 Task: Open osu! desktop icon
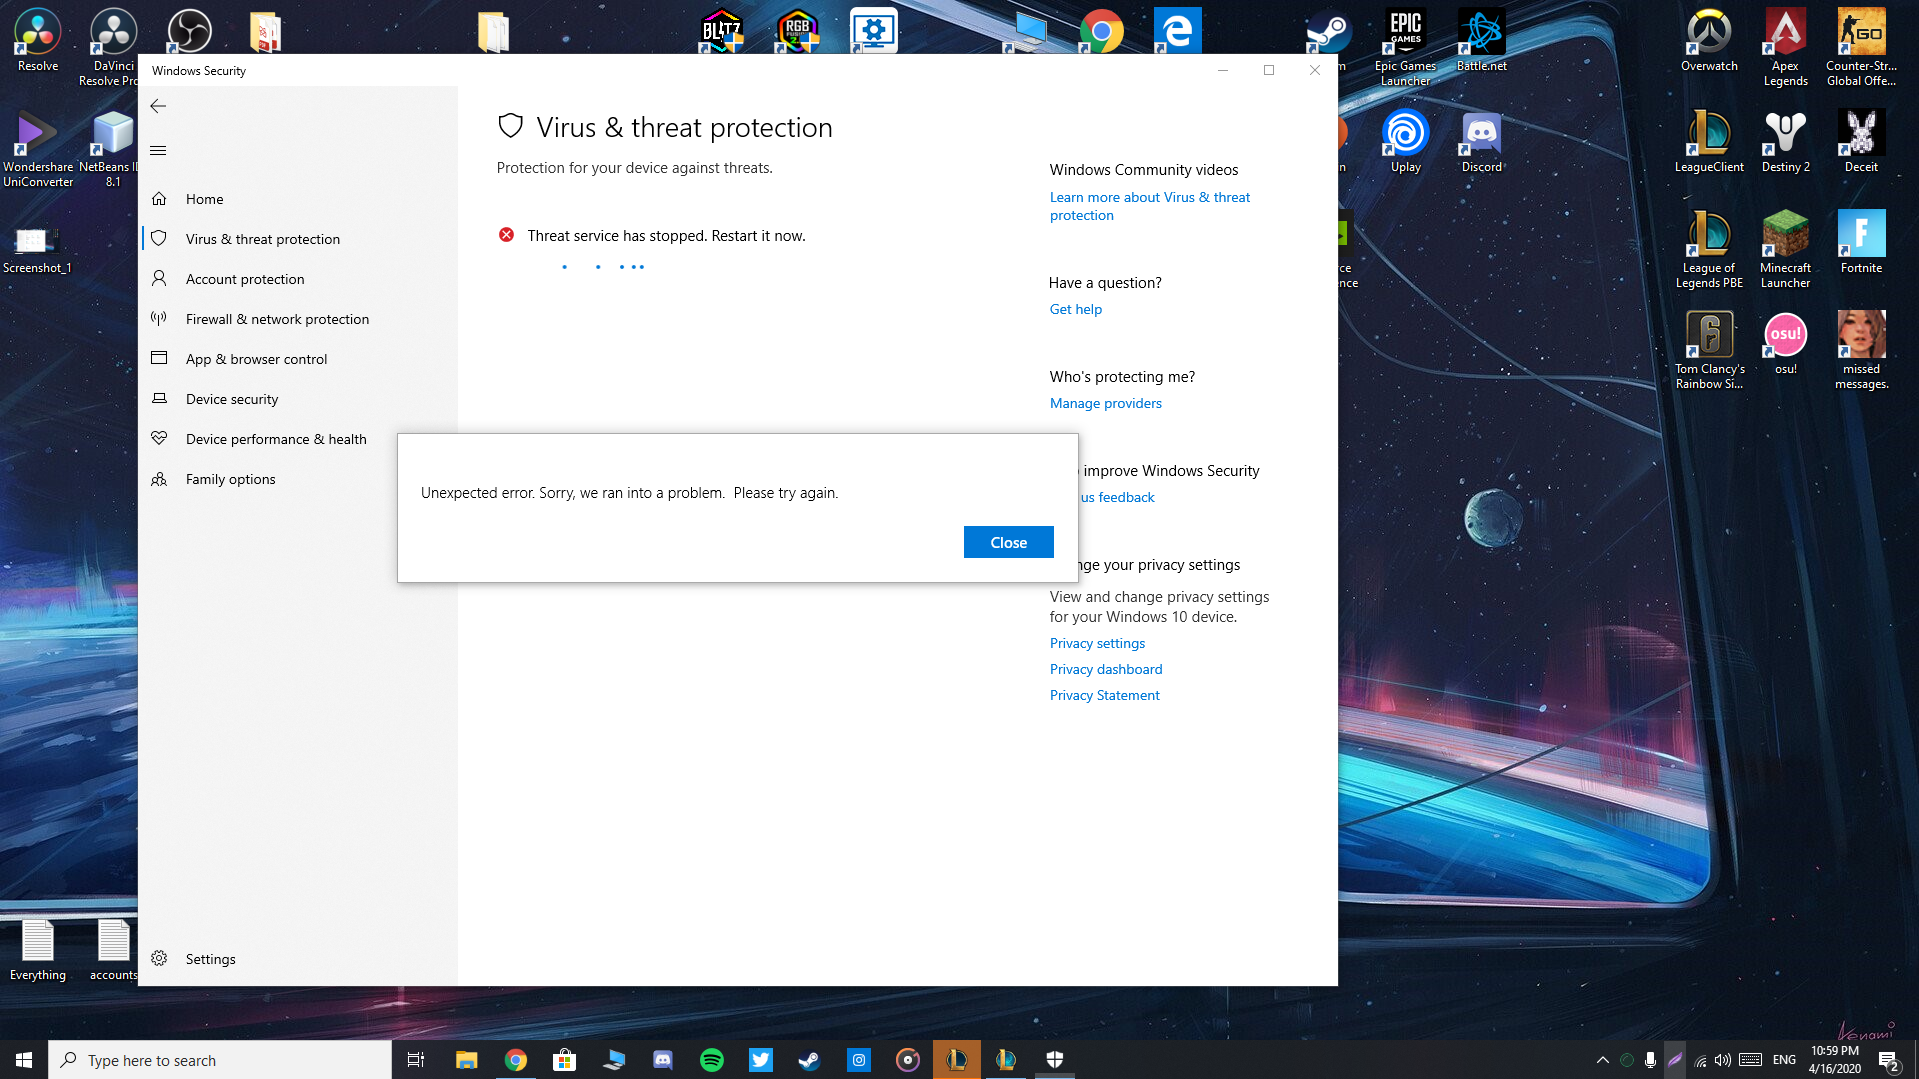tap(1785, 344)
